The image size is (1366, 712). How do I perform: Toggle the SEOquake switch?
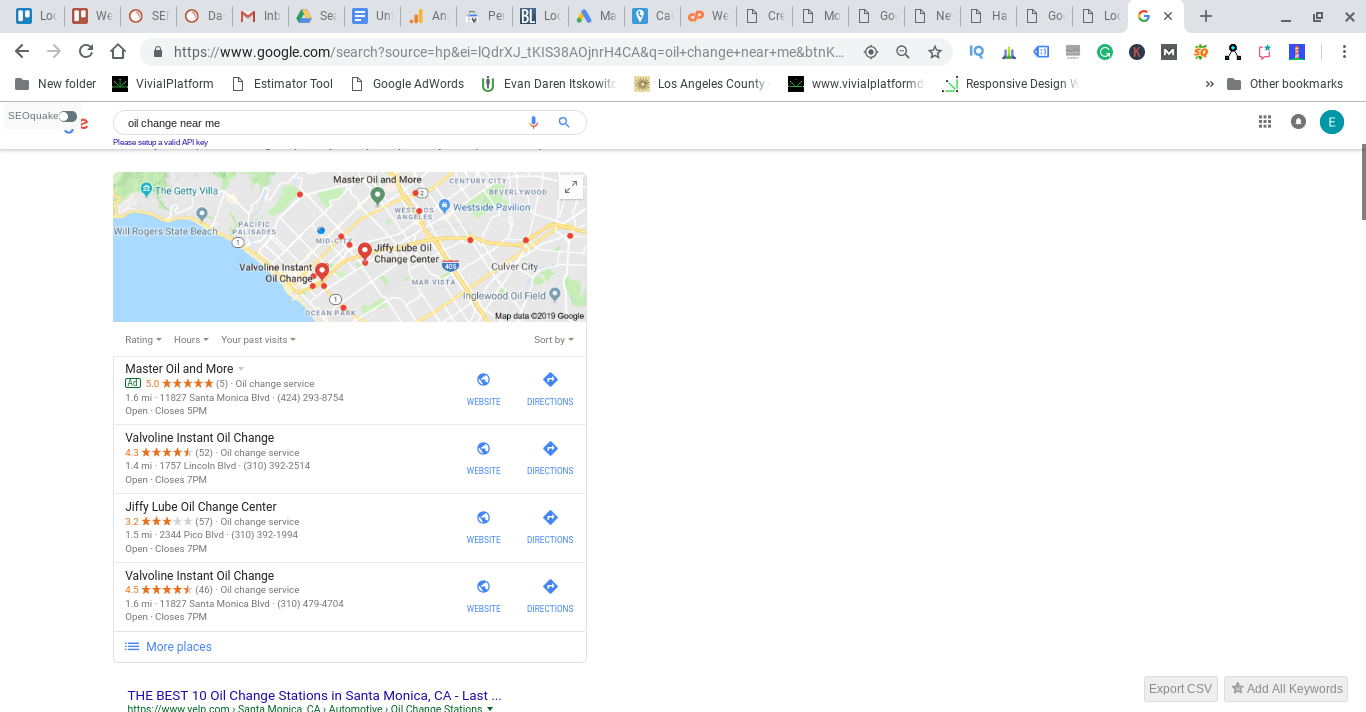coord(67,116)
